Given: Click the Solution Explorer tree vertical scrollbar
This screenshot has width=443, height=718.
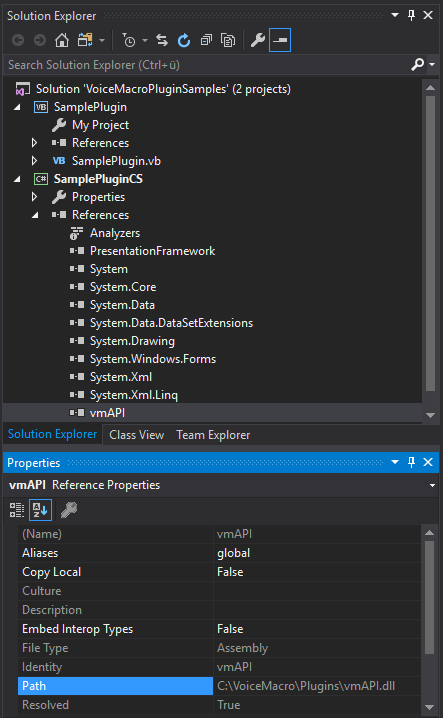Looking at the screenshot, I should coord(430,243).
